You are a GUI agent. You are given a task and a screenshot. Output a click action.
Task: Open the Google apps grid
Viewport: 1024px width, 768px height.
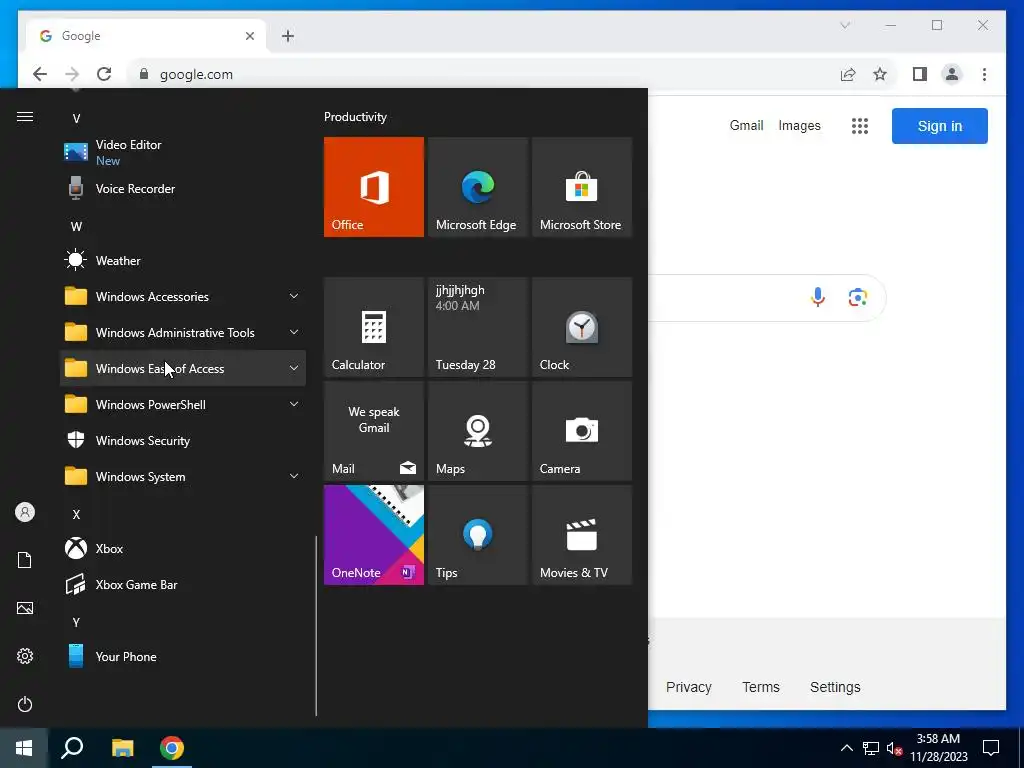coord(859,126)
